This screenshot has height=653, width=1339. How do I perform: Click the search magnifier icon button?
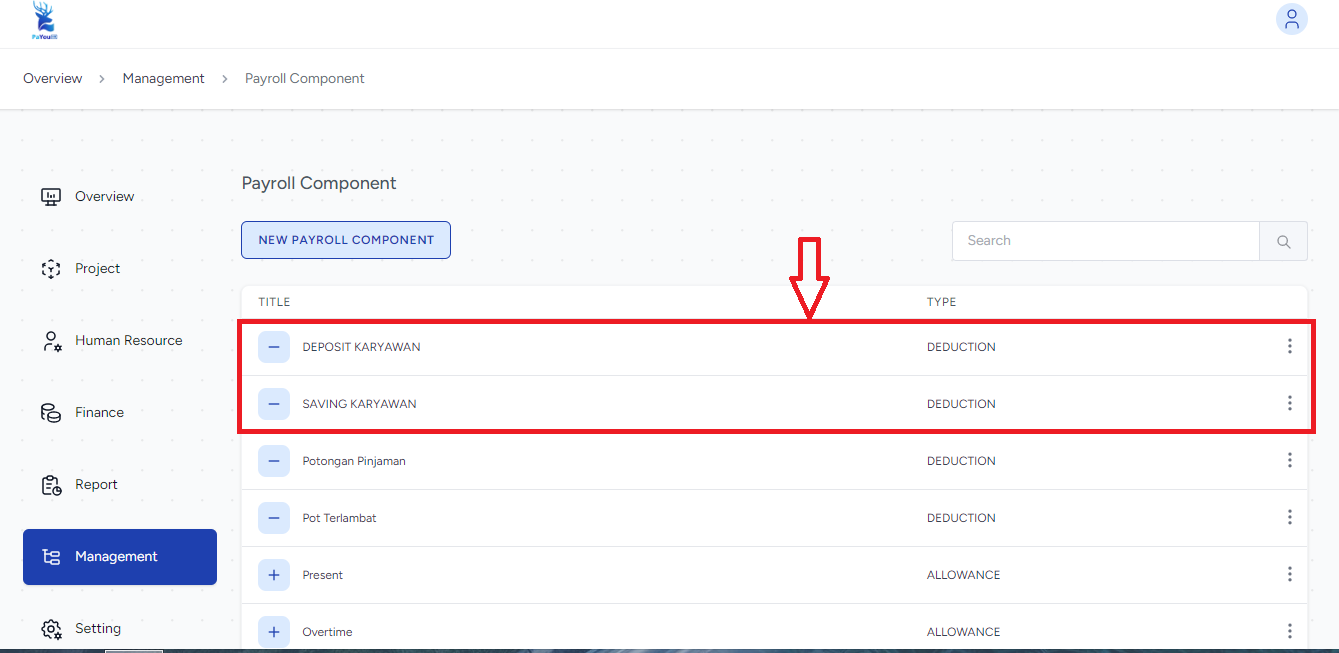tap(1283, 241)
